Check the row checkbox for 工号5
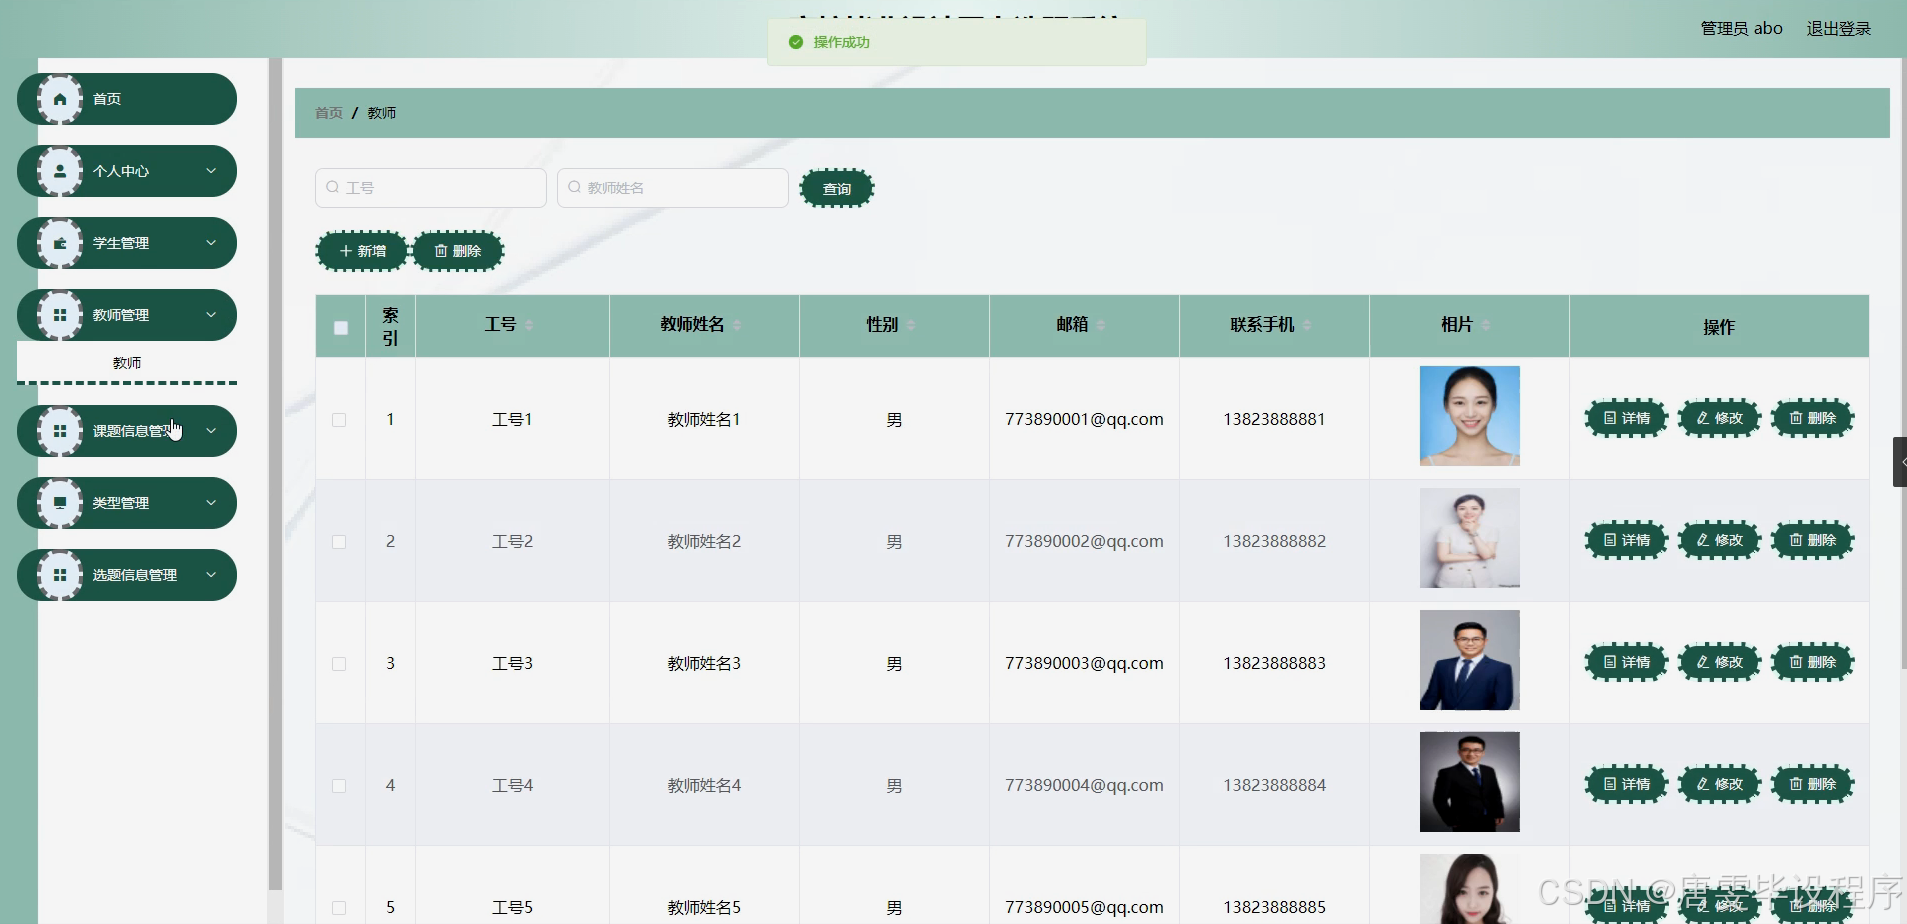 (339, 908)
